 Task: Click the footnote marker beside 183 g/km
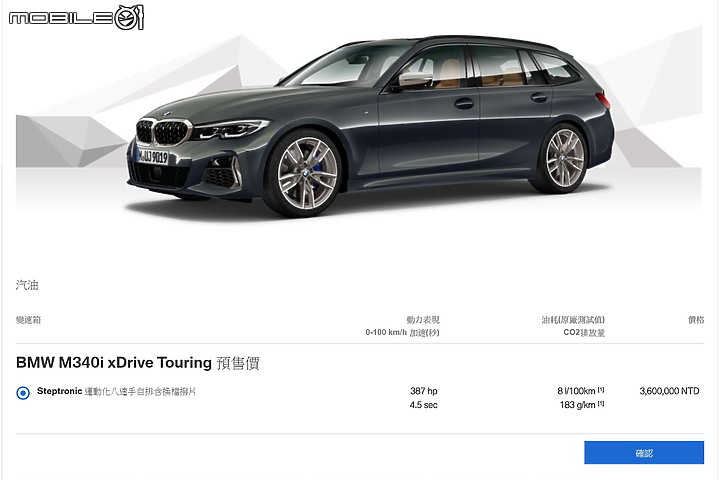(601, 403)
